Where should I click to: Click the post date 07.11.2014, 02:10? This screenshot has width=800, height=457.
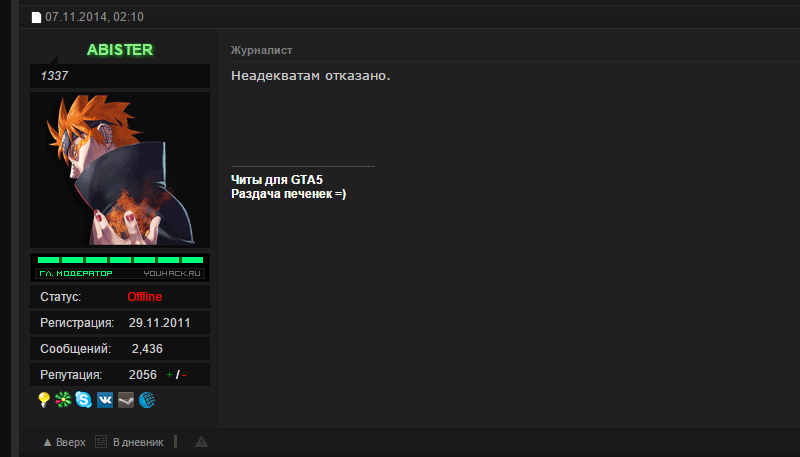tap(94, 17)
